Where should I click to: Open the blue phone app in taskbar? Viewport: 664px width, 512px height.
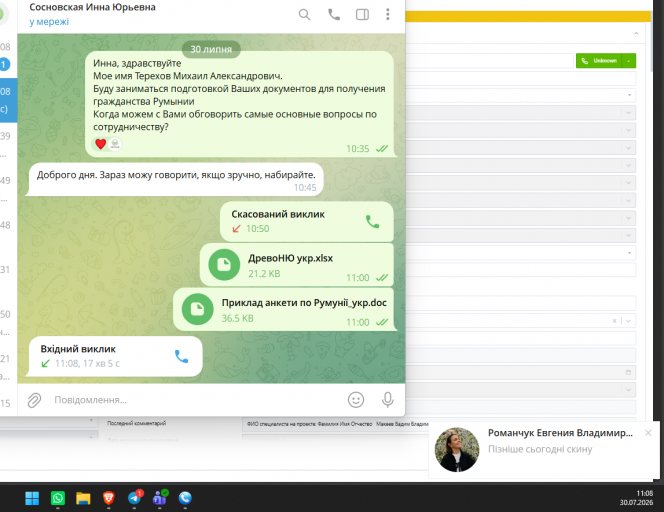click(x=185, y=498)
